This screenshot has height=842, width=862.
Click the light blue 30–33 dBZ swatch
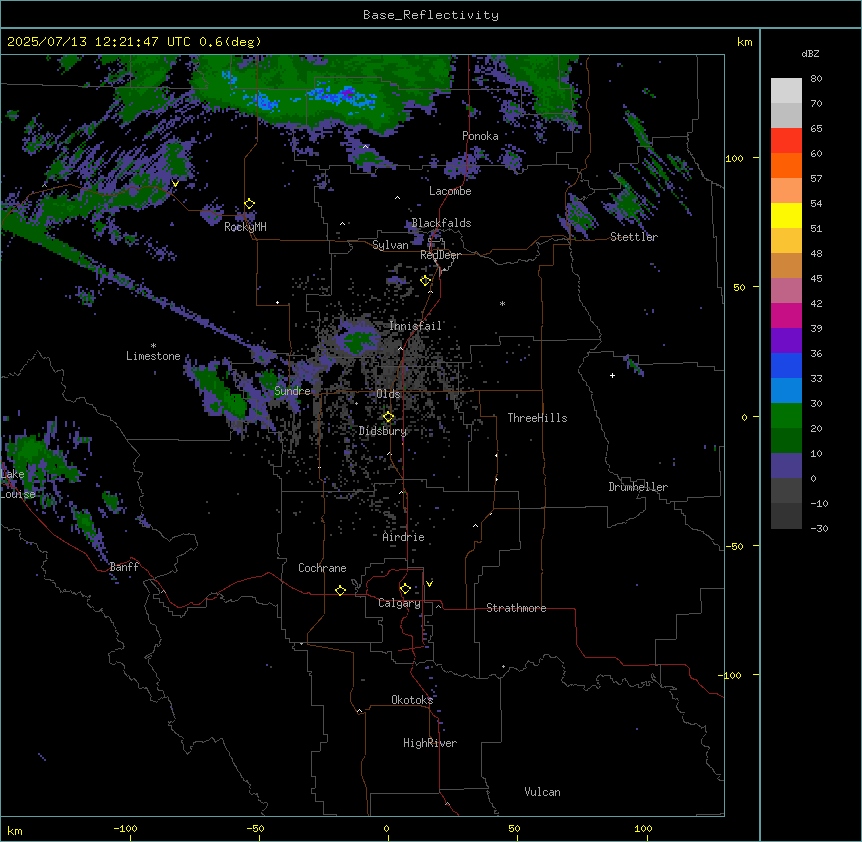pyautogui.click(x=786, y=391)
